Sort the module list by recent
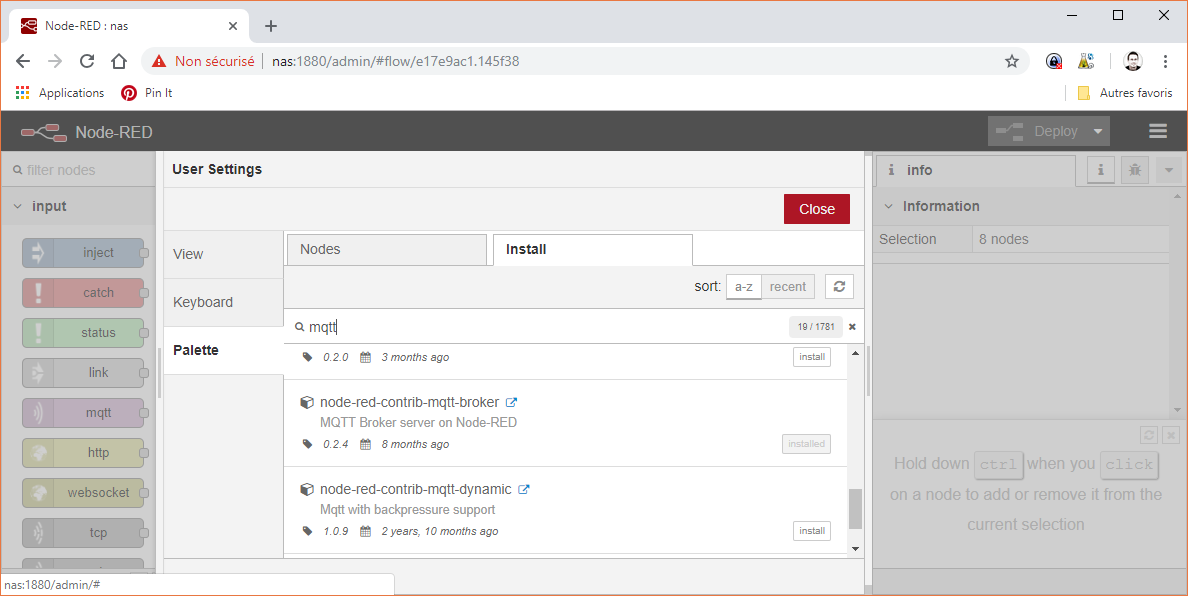 (x=787, y=287)
